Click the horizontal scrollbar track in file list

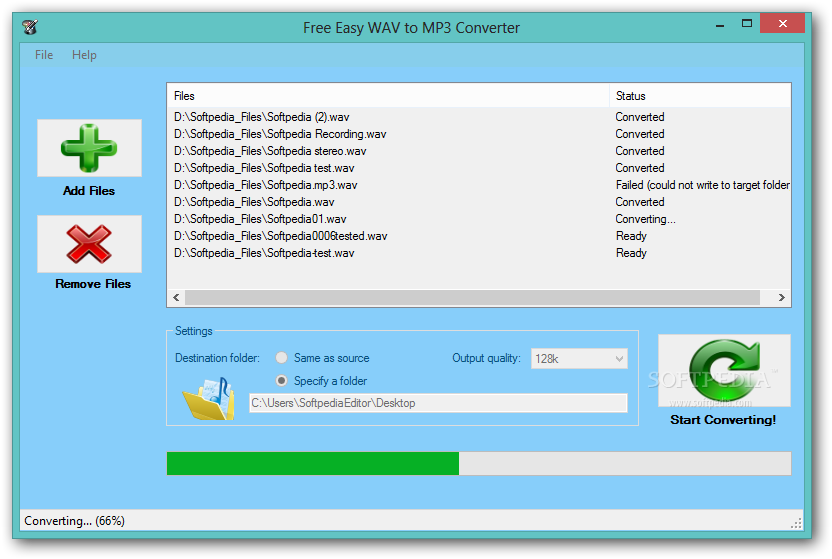(x=472, y=298)
